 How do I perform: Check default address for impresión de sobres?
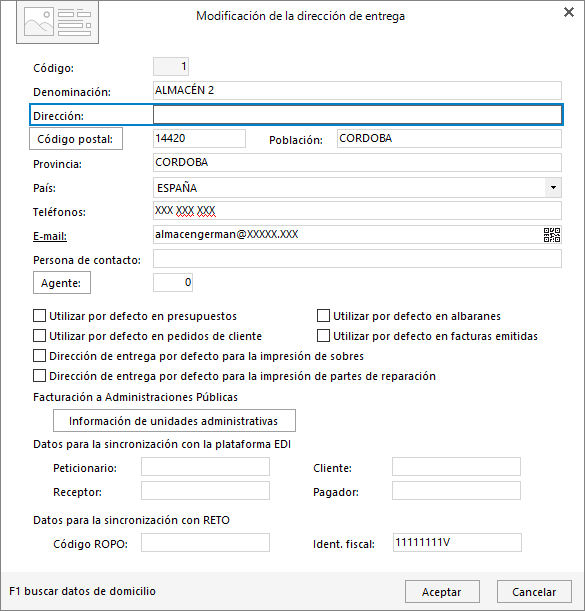point(39,356)
